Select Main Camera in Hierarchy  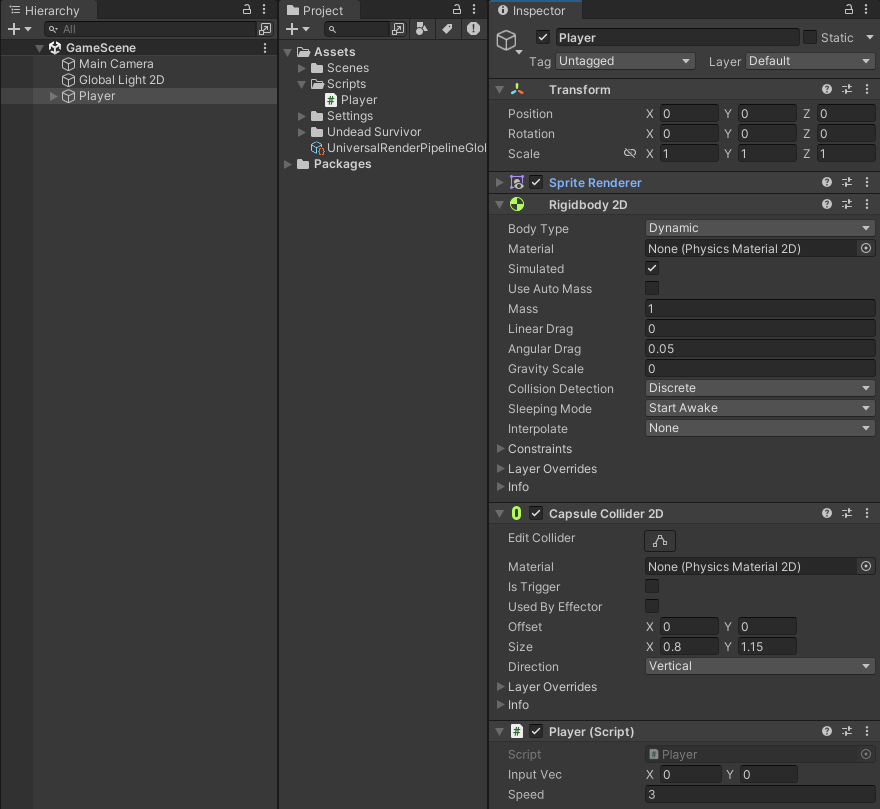116,64
